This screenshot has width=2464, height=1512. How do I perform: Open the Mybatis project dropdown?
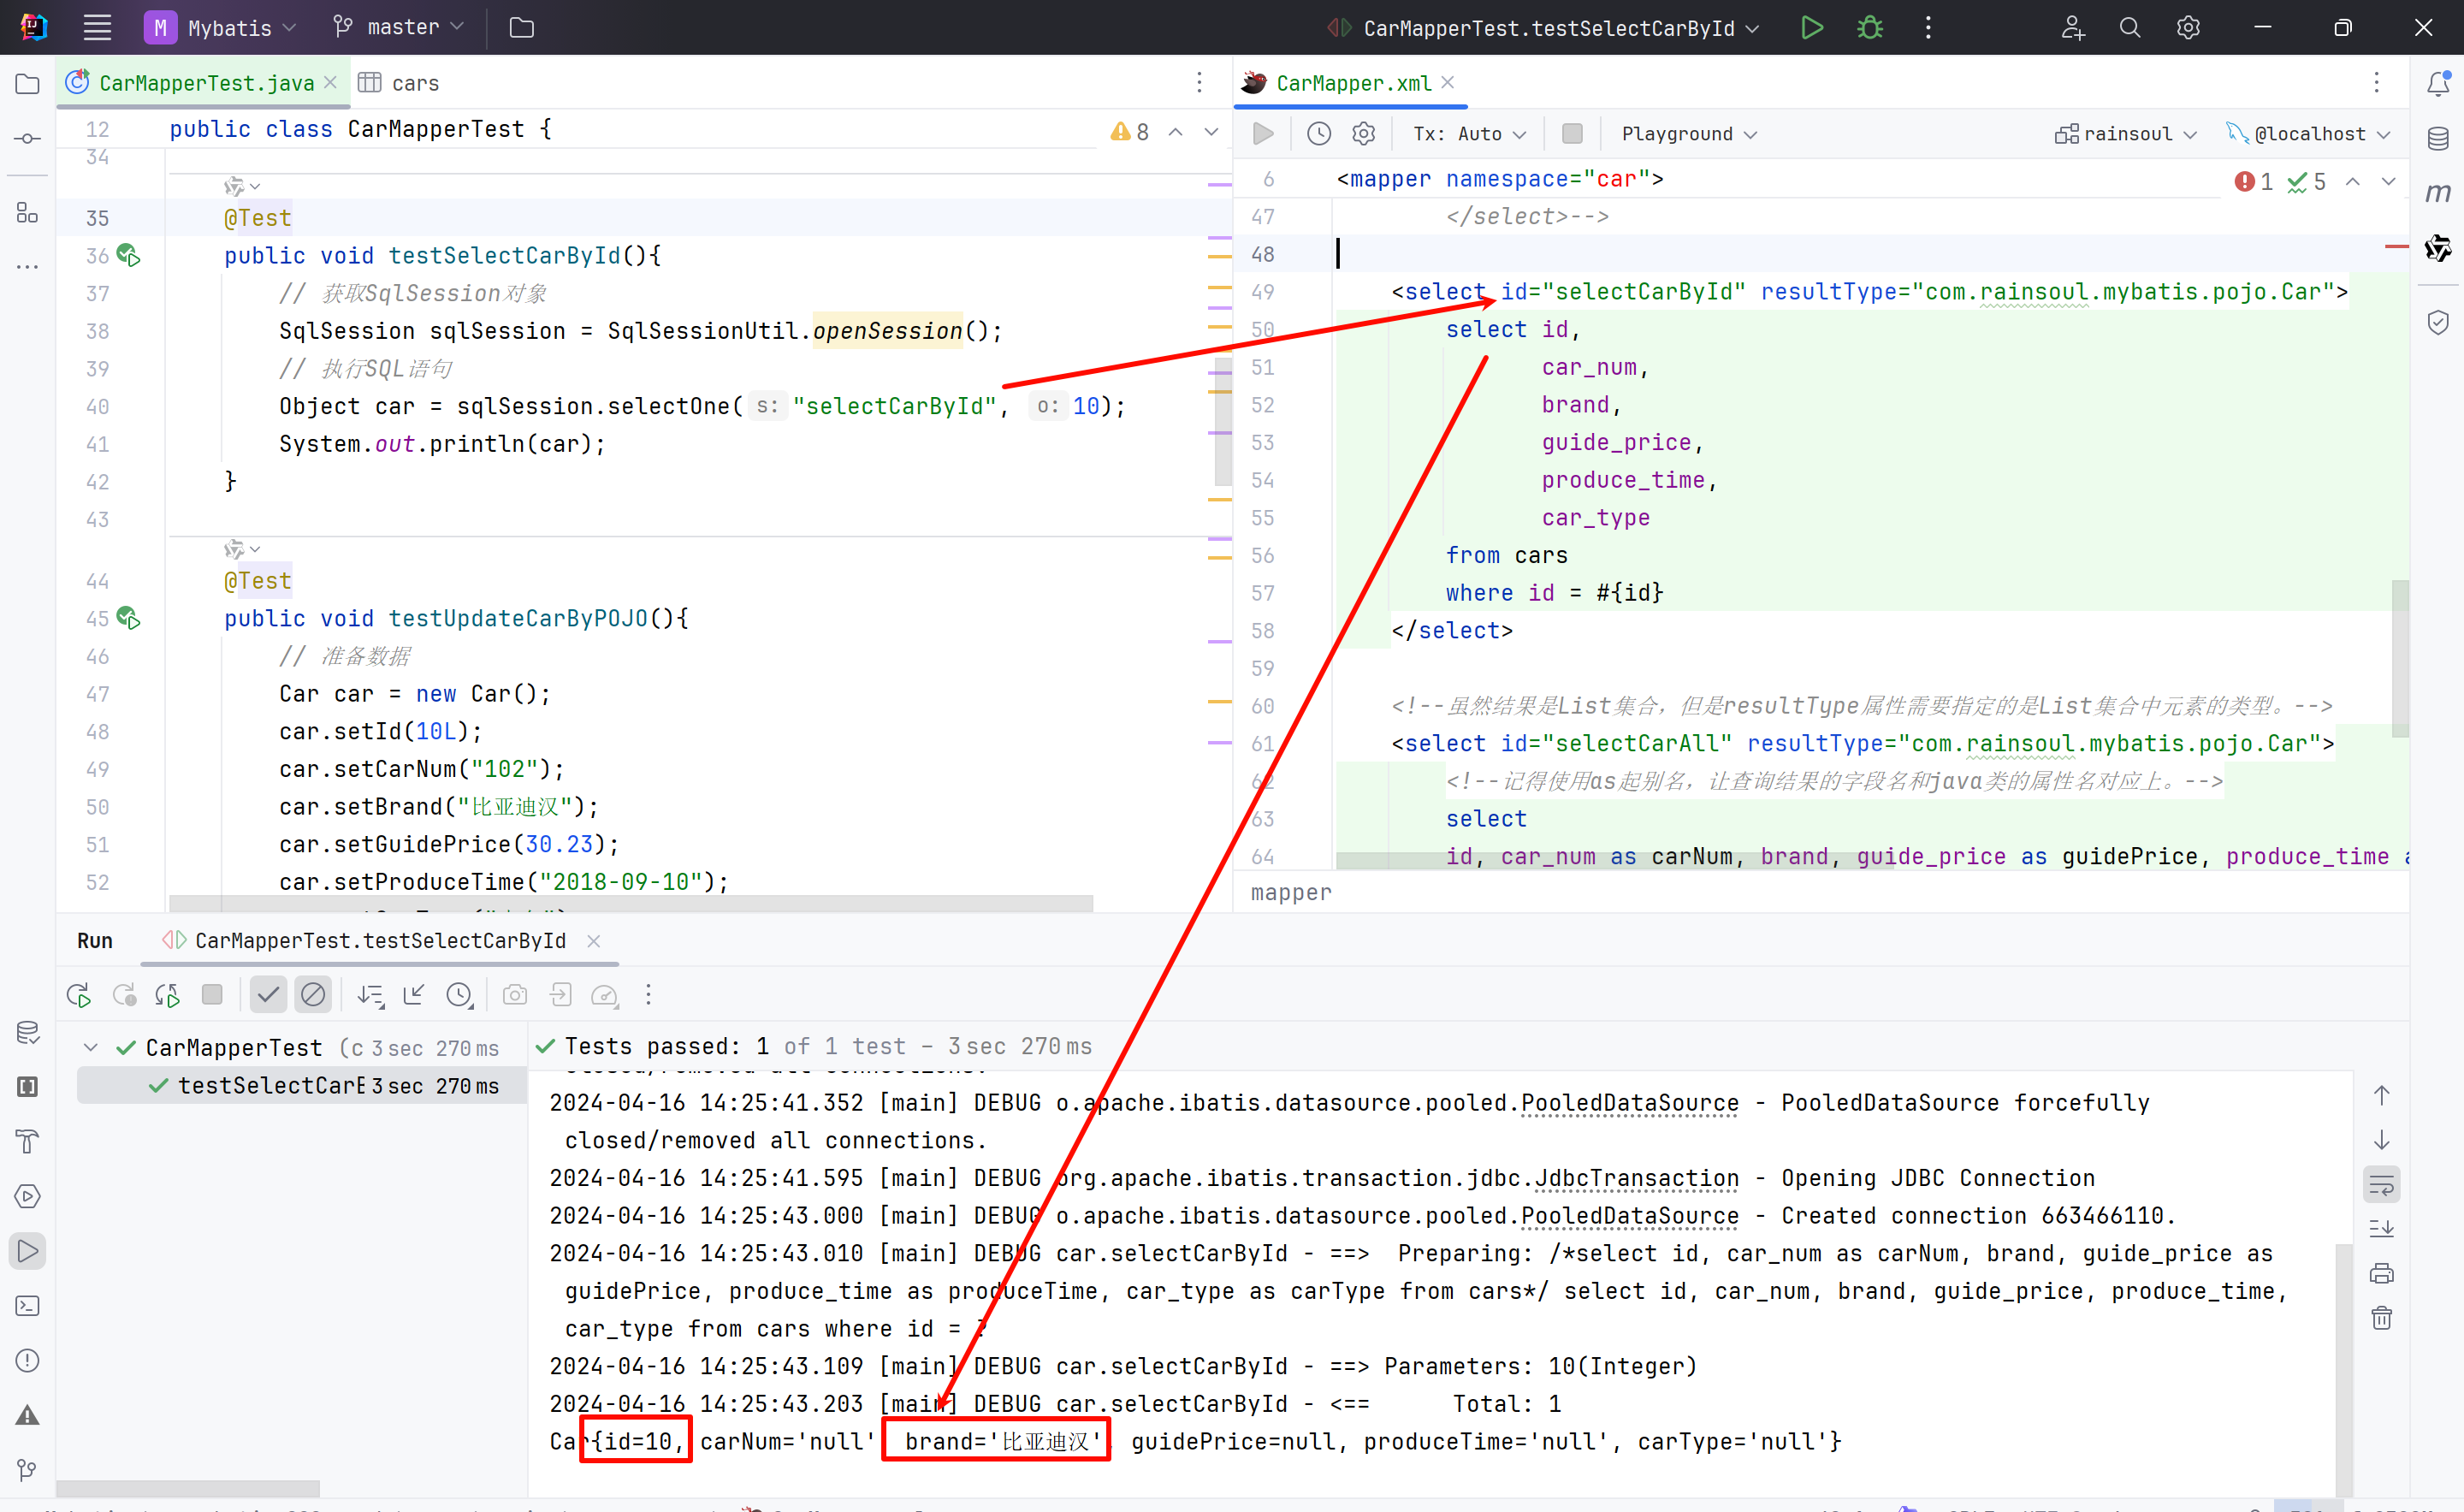pyautogui.click(x=221, y=27)
